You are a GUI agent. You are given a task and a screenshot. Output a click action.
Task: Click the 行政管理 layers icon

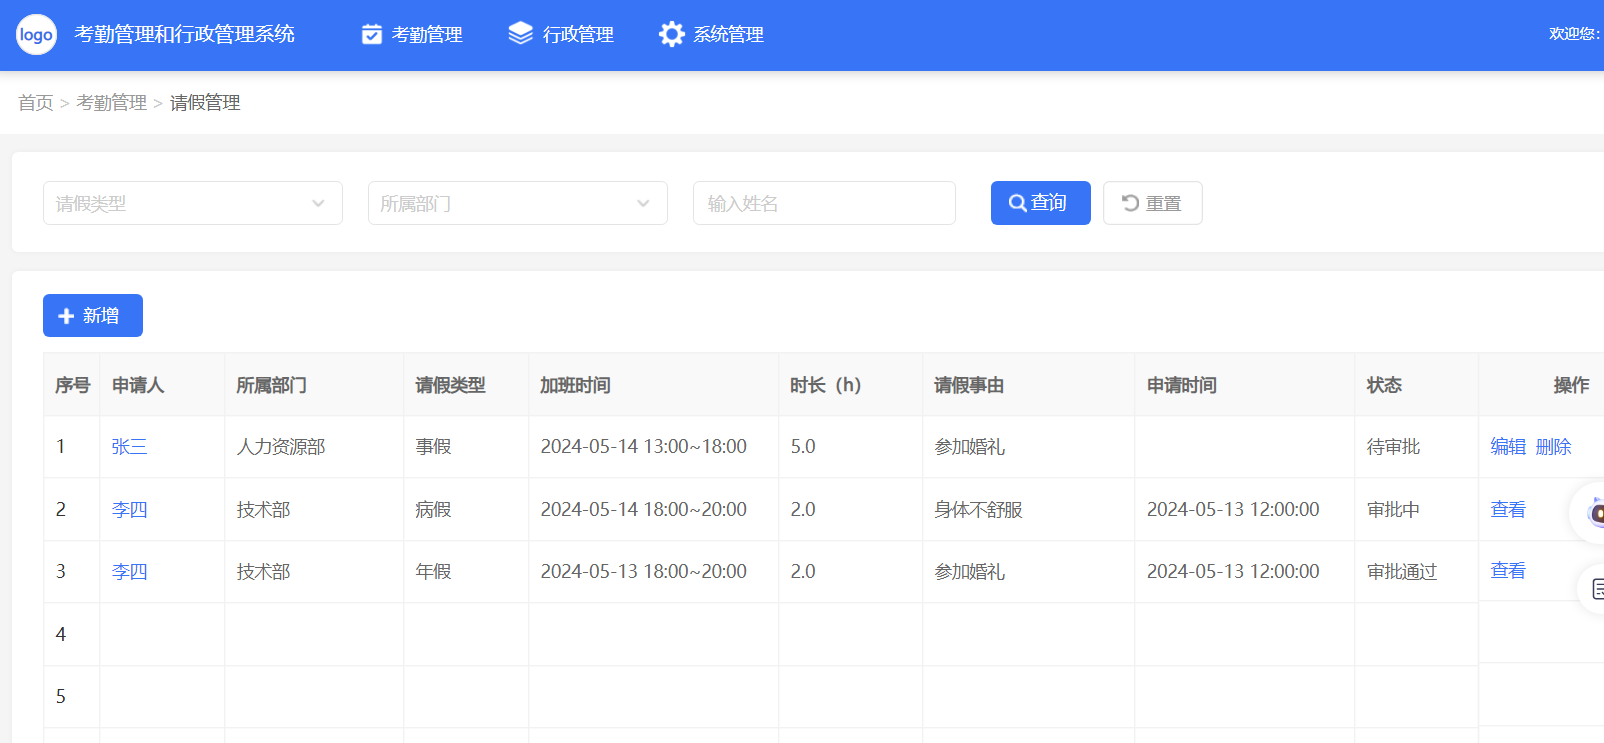(x=521, y=34)
